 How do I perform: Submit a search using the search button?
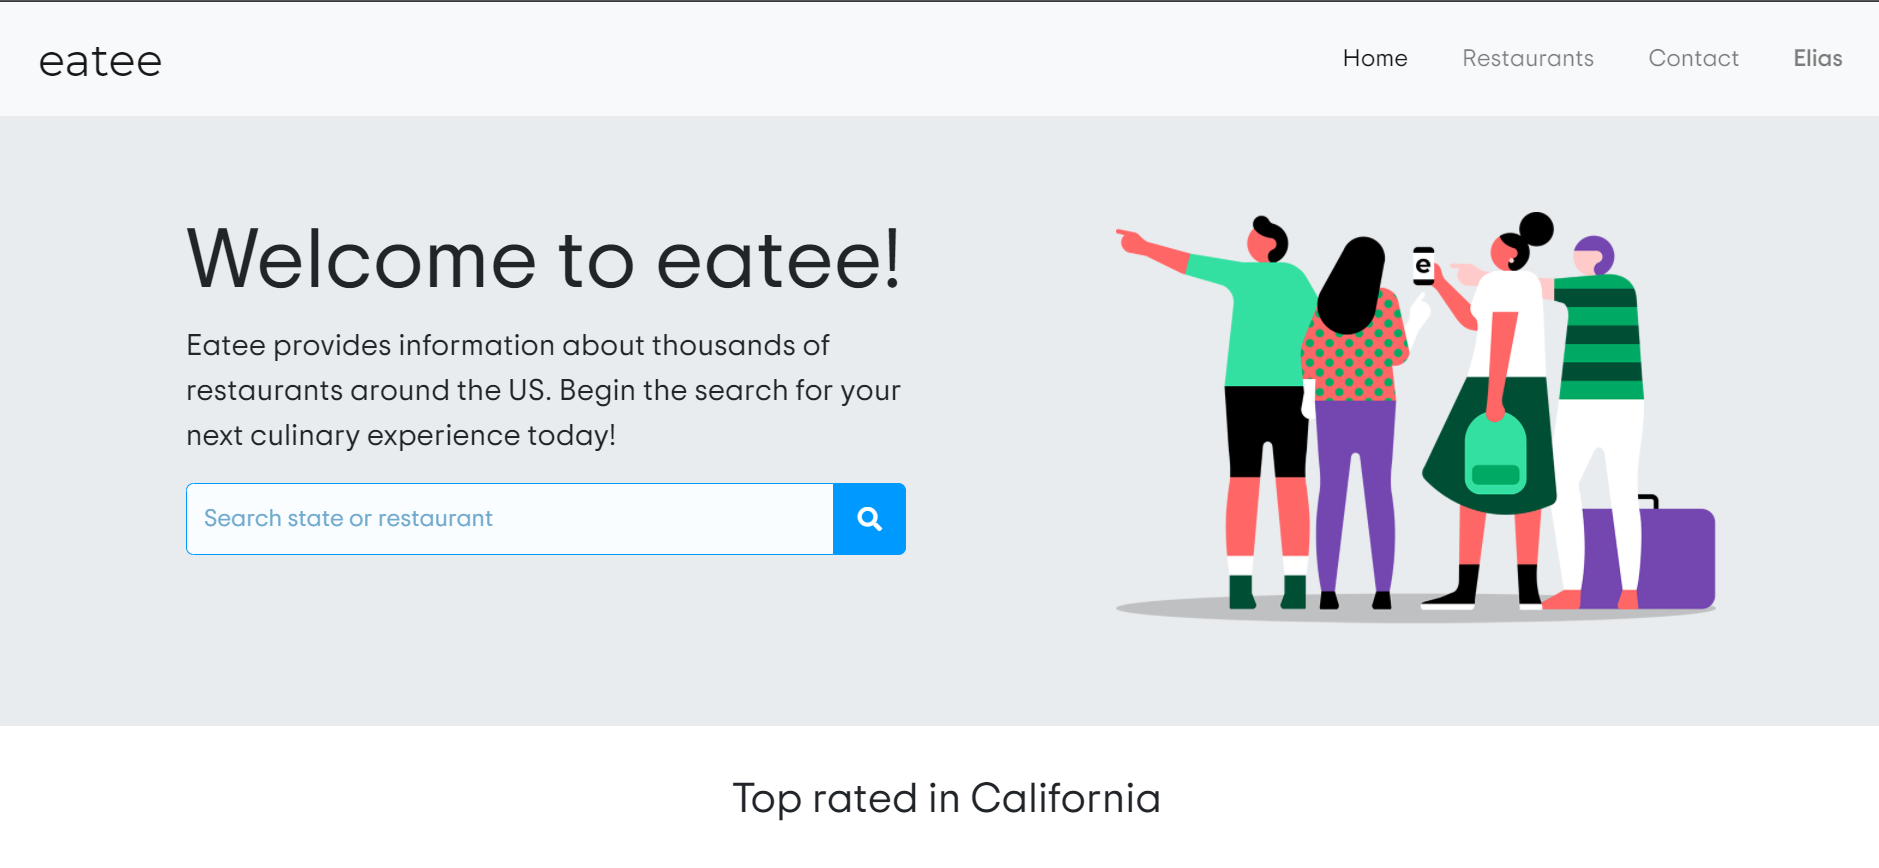click(x=868, y=518)
